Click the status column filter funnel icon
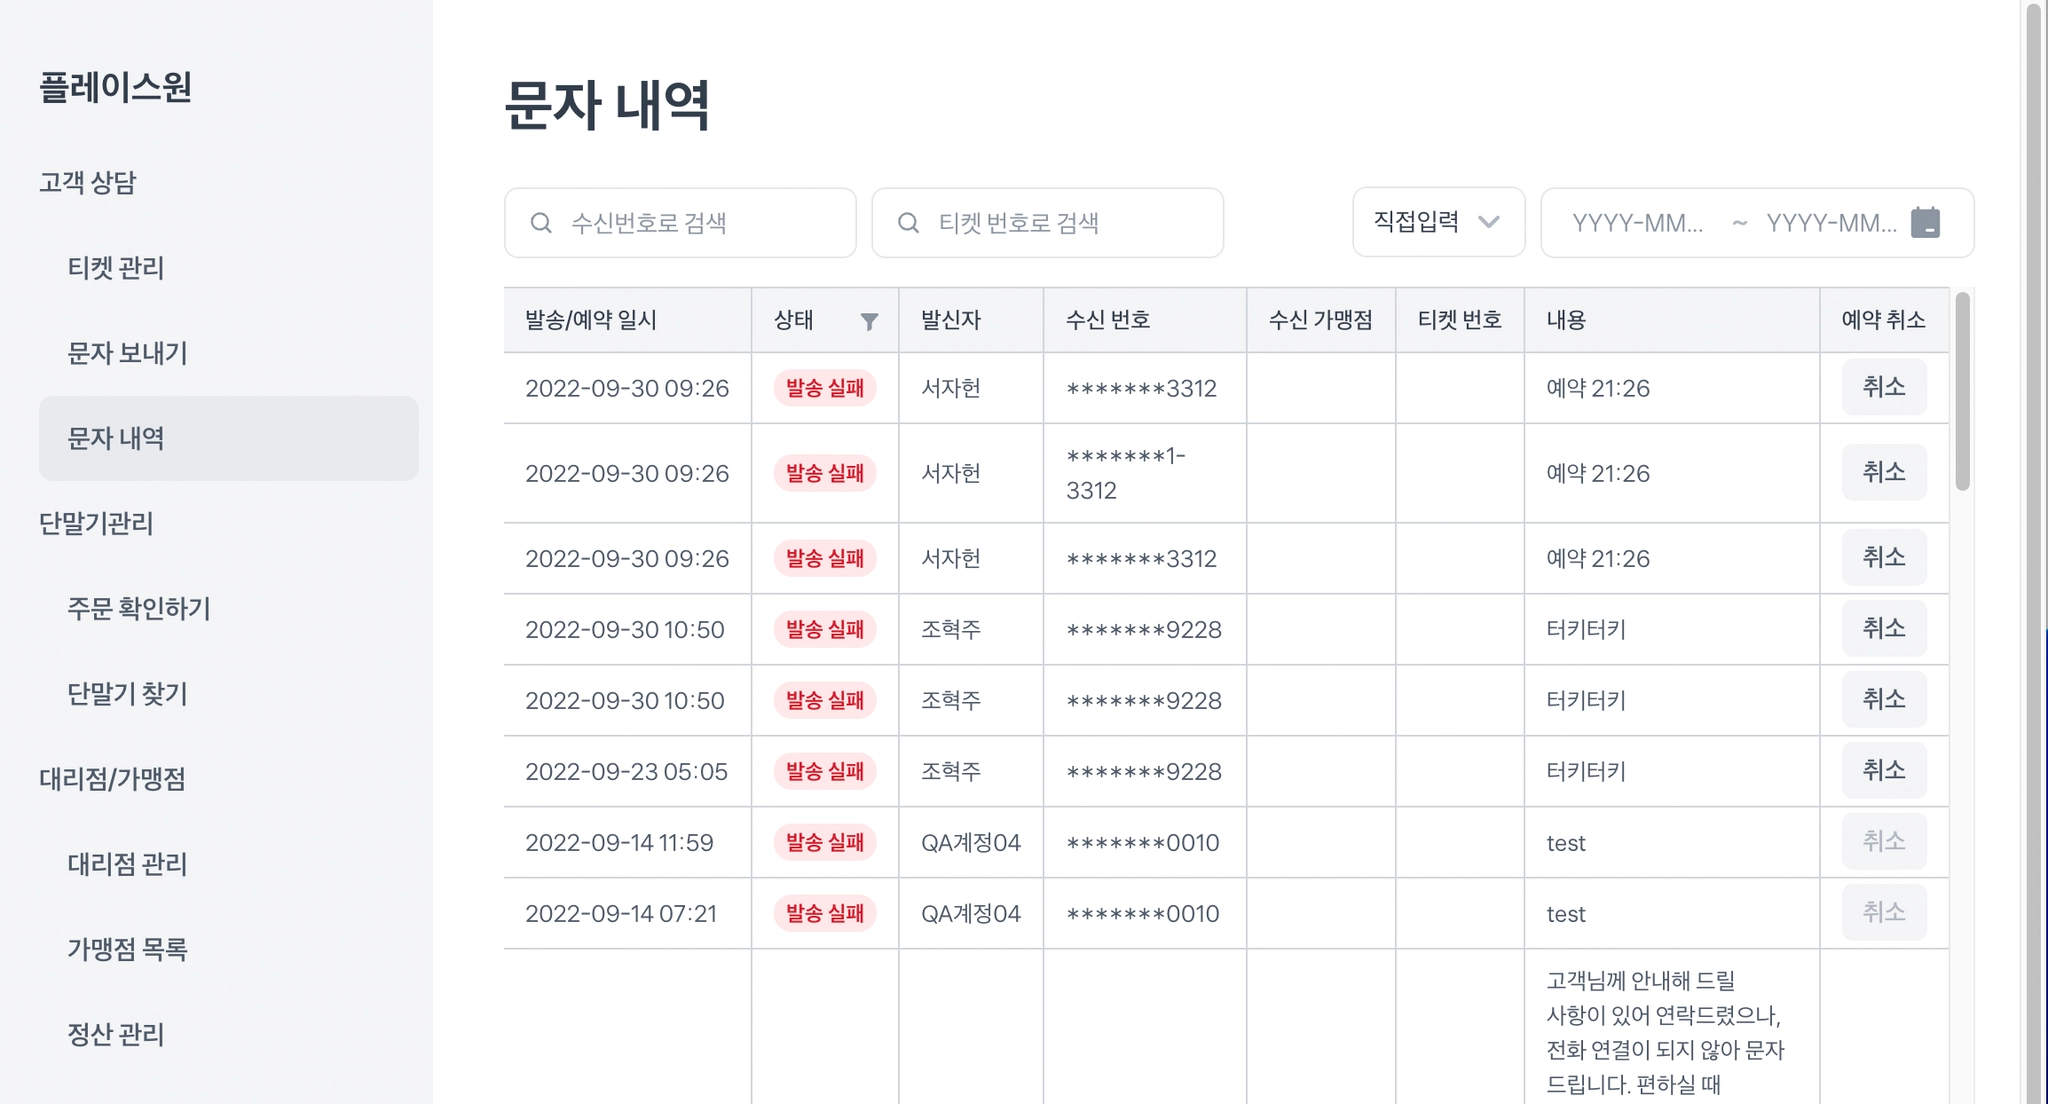This screenshot has width=2048, height=1104. pyautogui.click(x=869, y=321)
